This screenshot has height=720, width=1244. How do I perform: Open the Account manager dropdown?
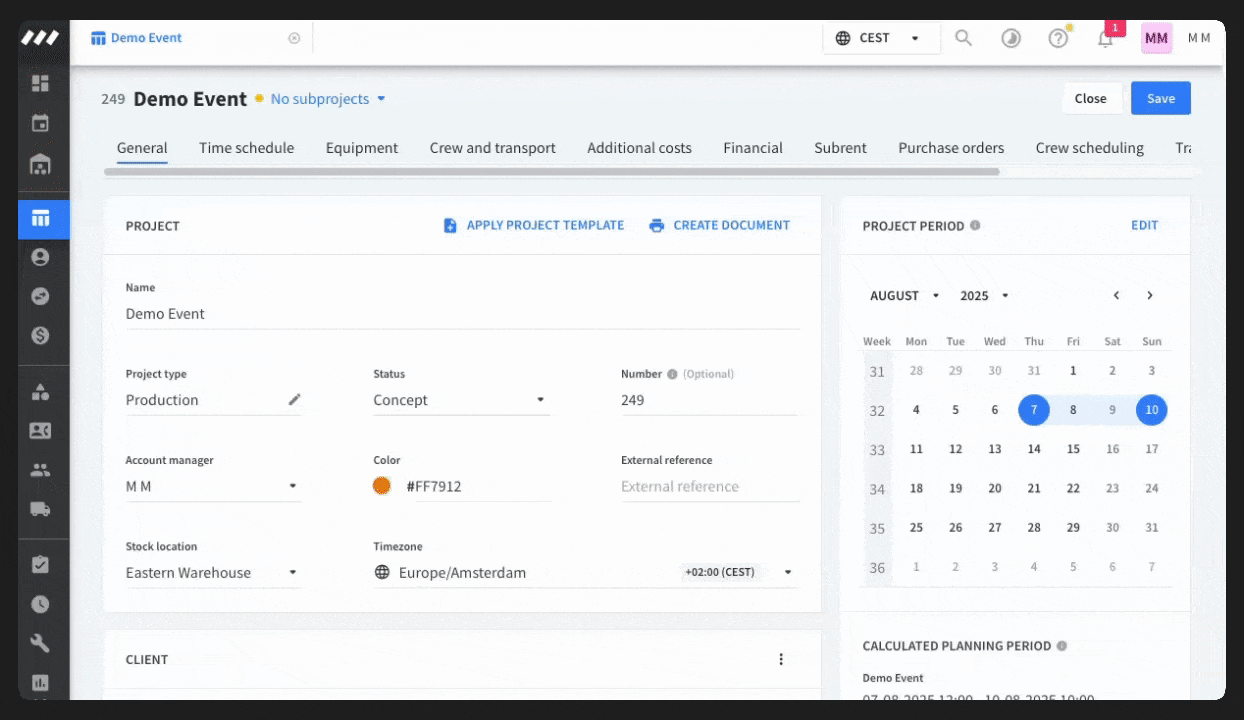[213, 486]
